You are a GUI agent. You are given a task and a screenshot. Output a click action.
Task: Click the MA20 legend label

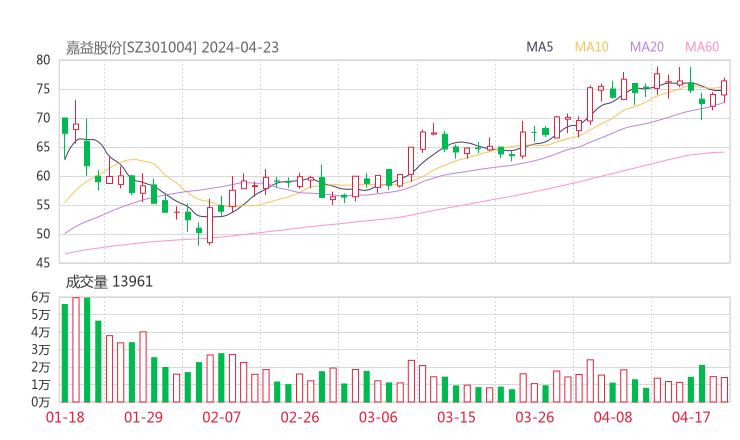[647, 47]
